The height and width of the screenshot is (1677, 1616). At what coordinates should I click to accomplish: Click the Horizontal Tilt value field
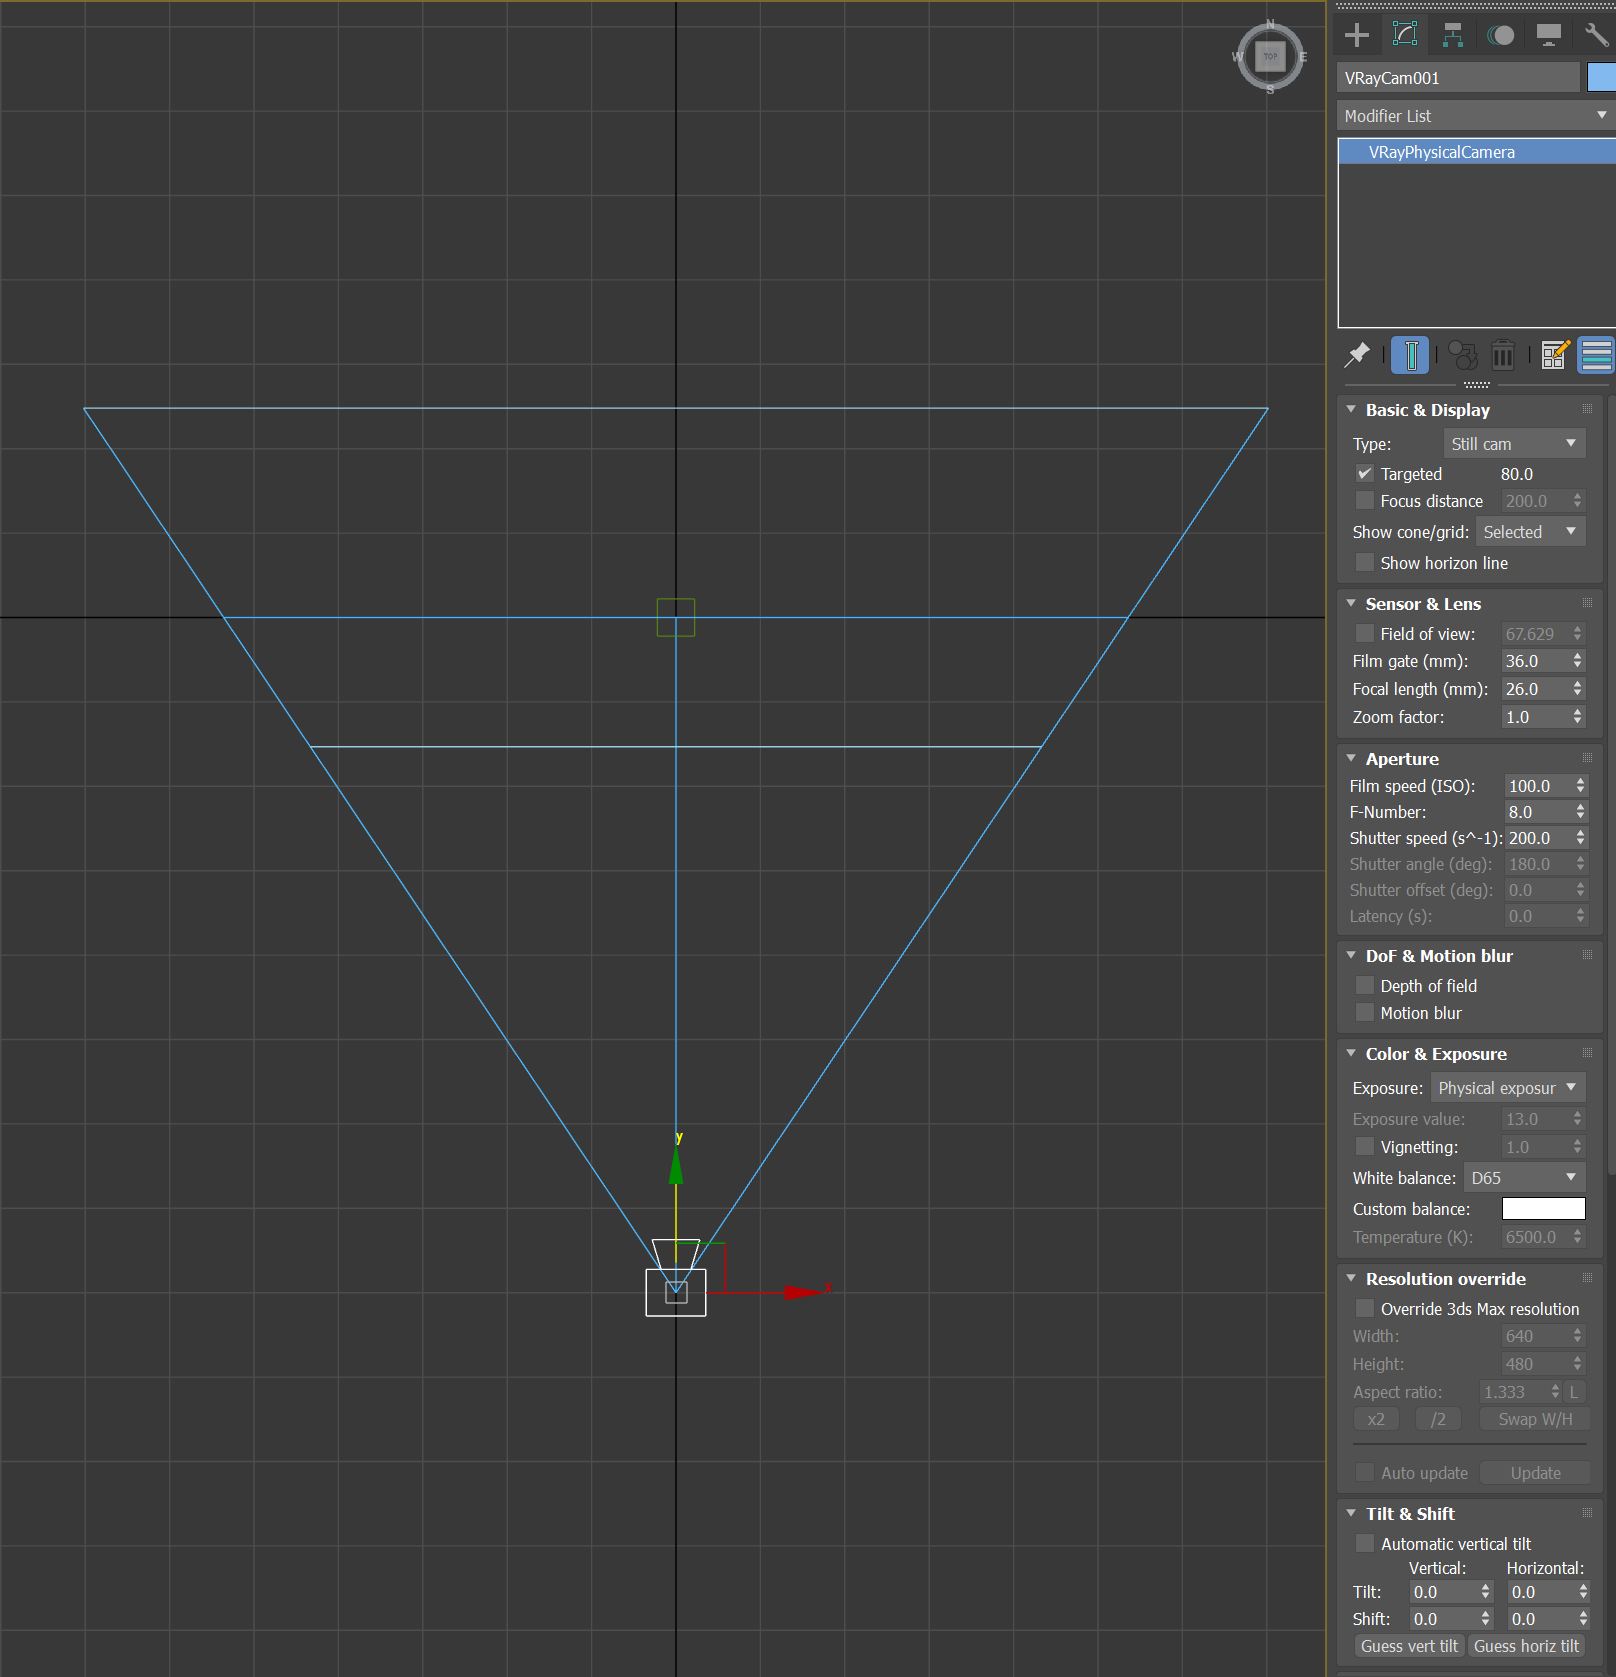pos(1540,1592)
